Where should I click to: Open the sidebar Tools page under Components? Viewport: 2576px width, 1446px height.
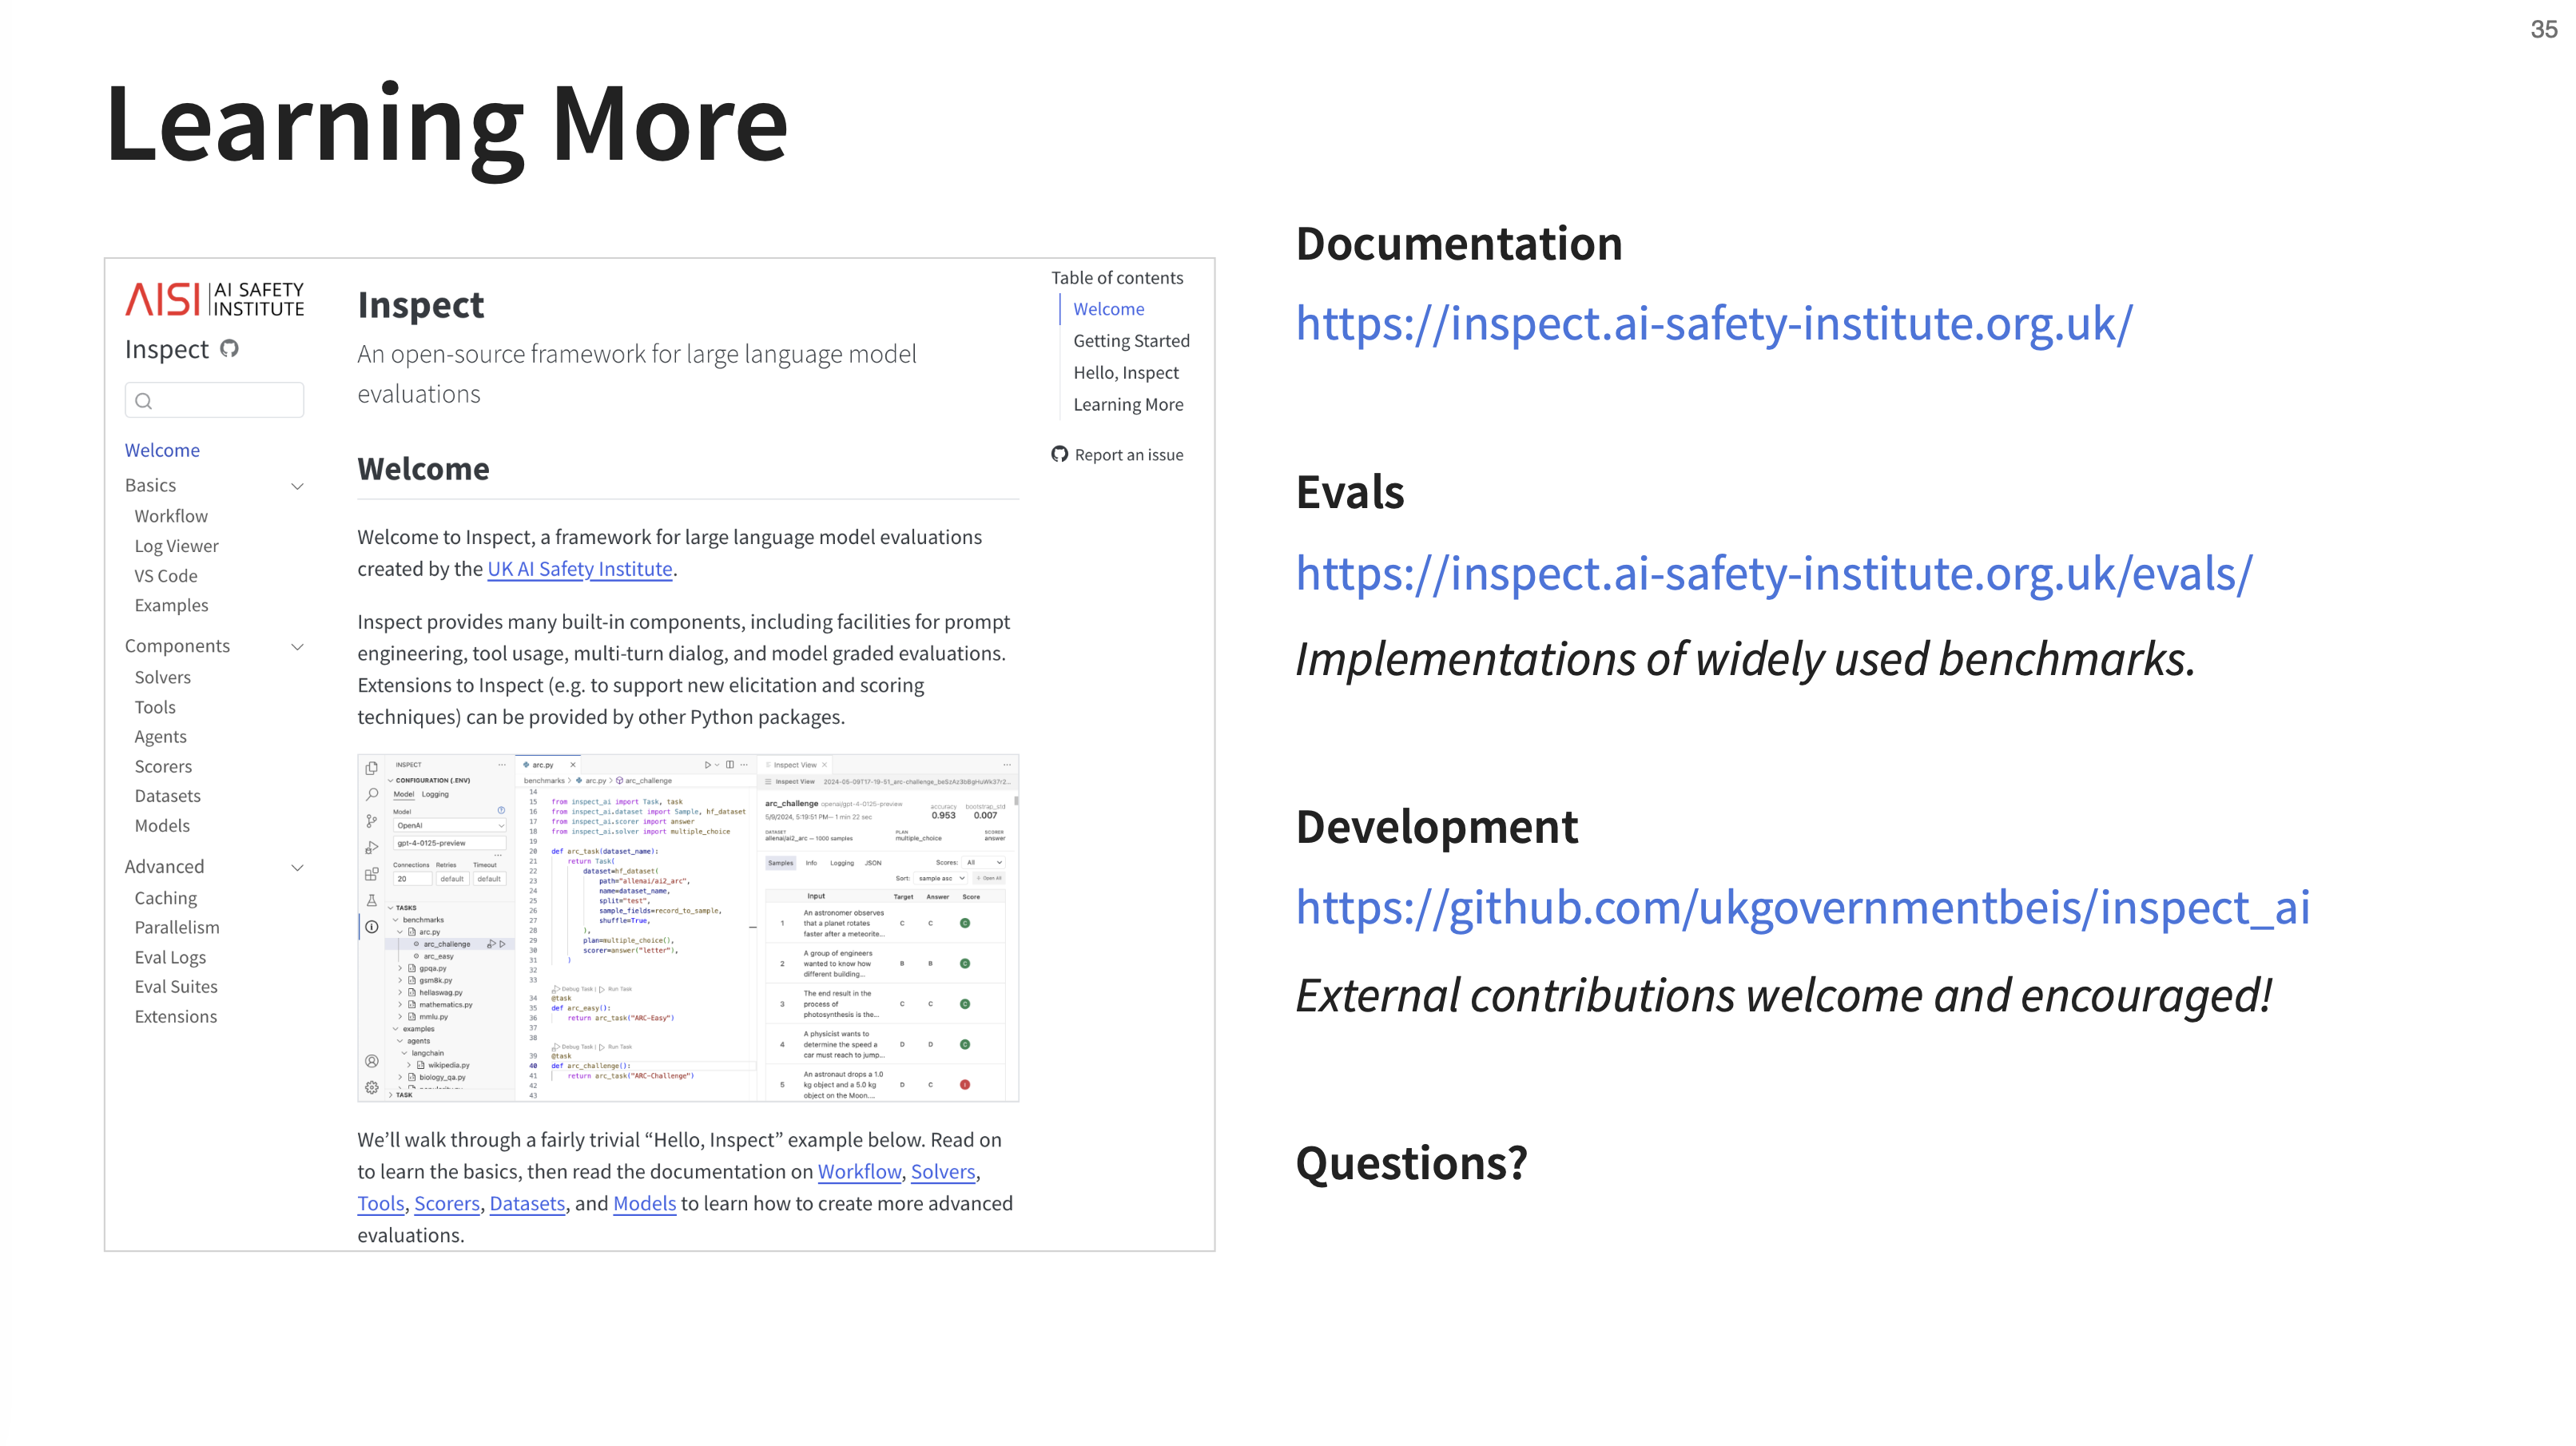(155, 707)
